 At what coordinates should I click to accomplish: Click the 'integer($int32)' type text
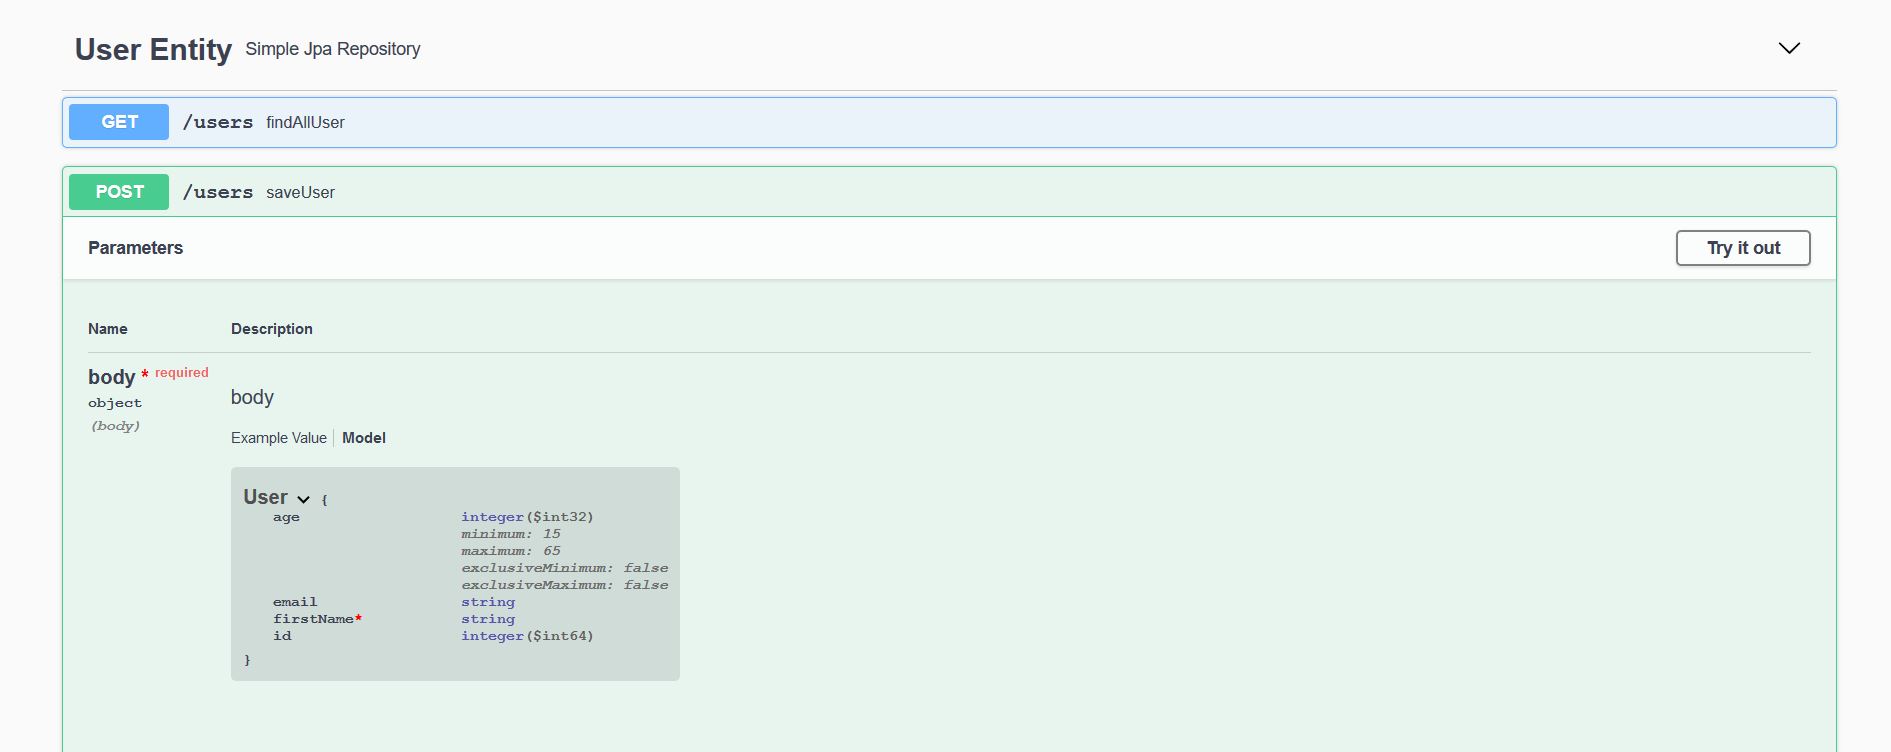527,517
